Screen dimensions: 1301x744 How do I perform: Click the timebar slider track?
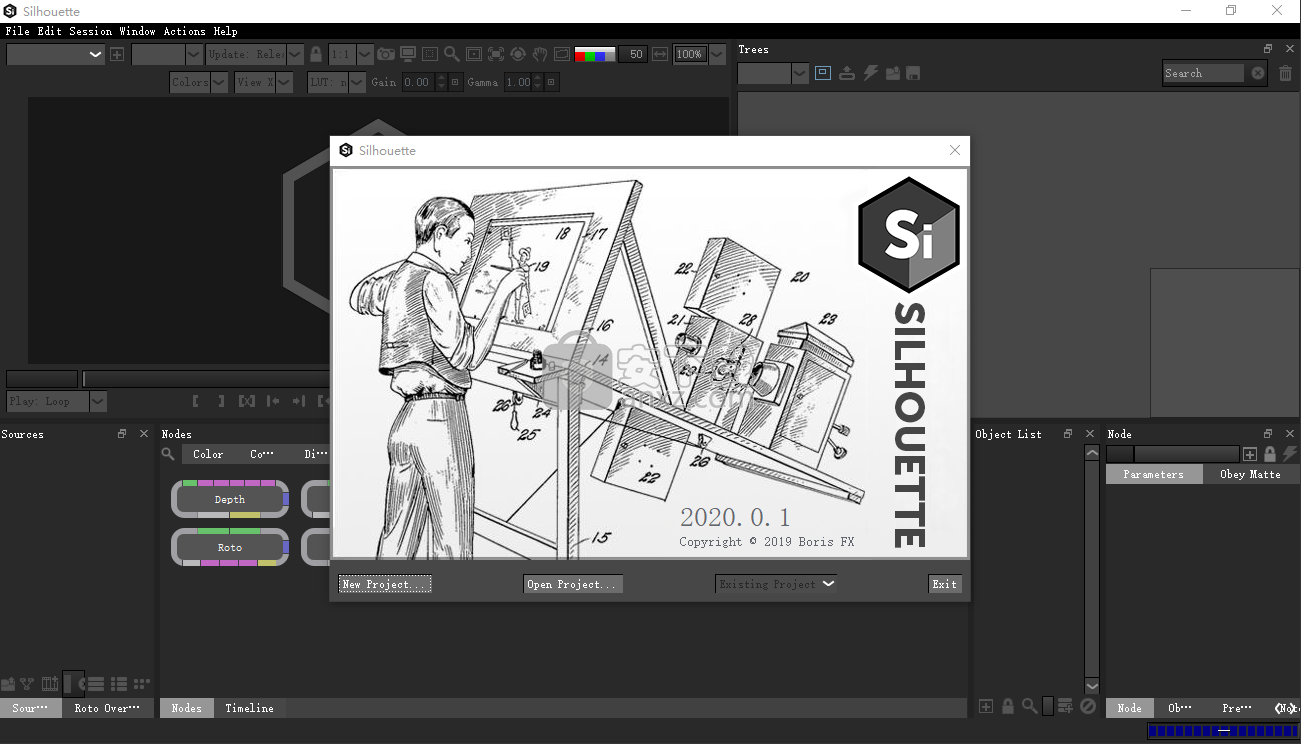(x=206, y=379)
